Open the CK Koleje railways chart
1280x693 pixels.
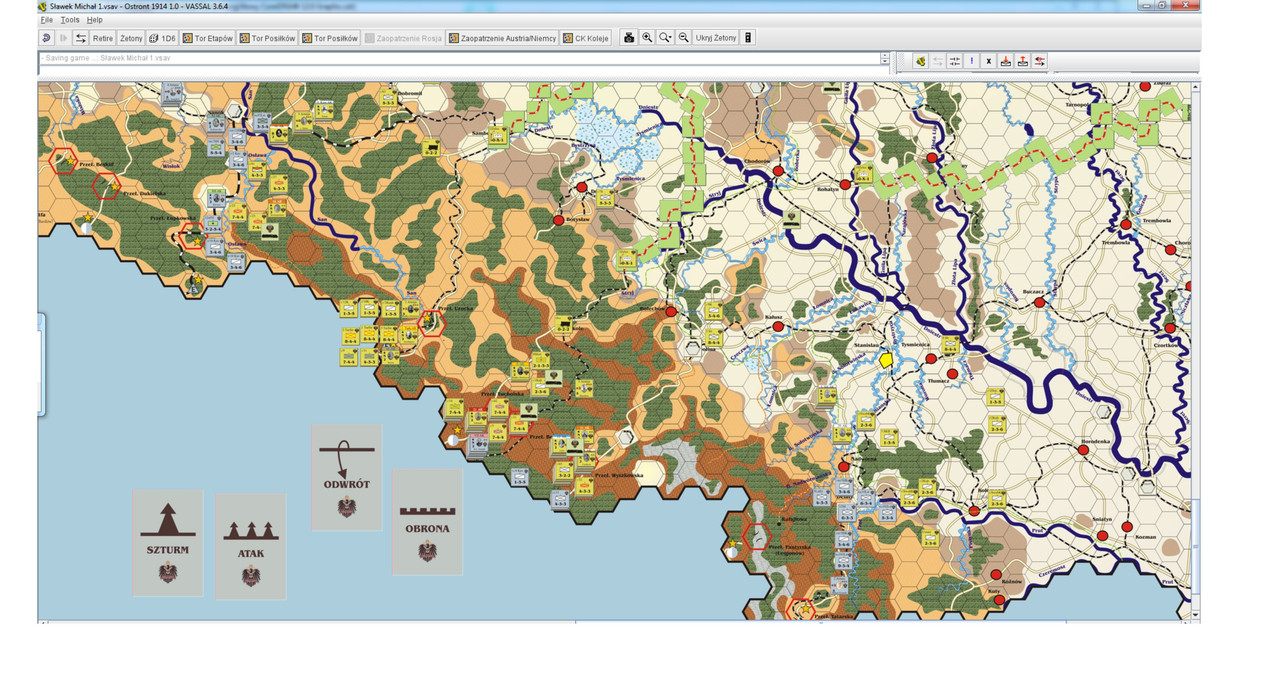tap(585, 38)
